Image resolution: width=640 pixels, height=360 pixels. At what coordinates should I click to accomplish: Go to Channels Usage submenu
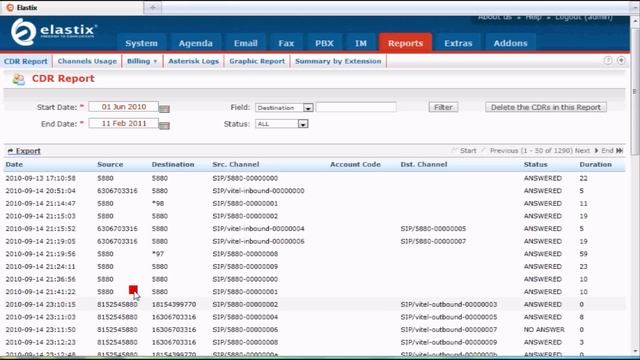click(87, 61)
